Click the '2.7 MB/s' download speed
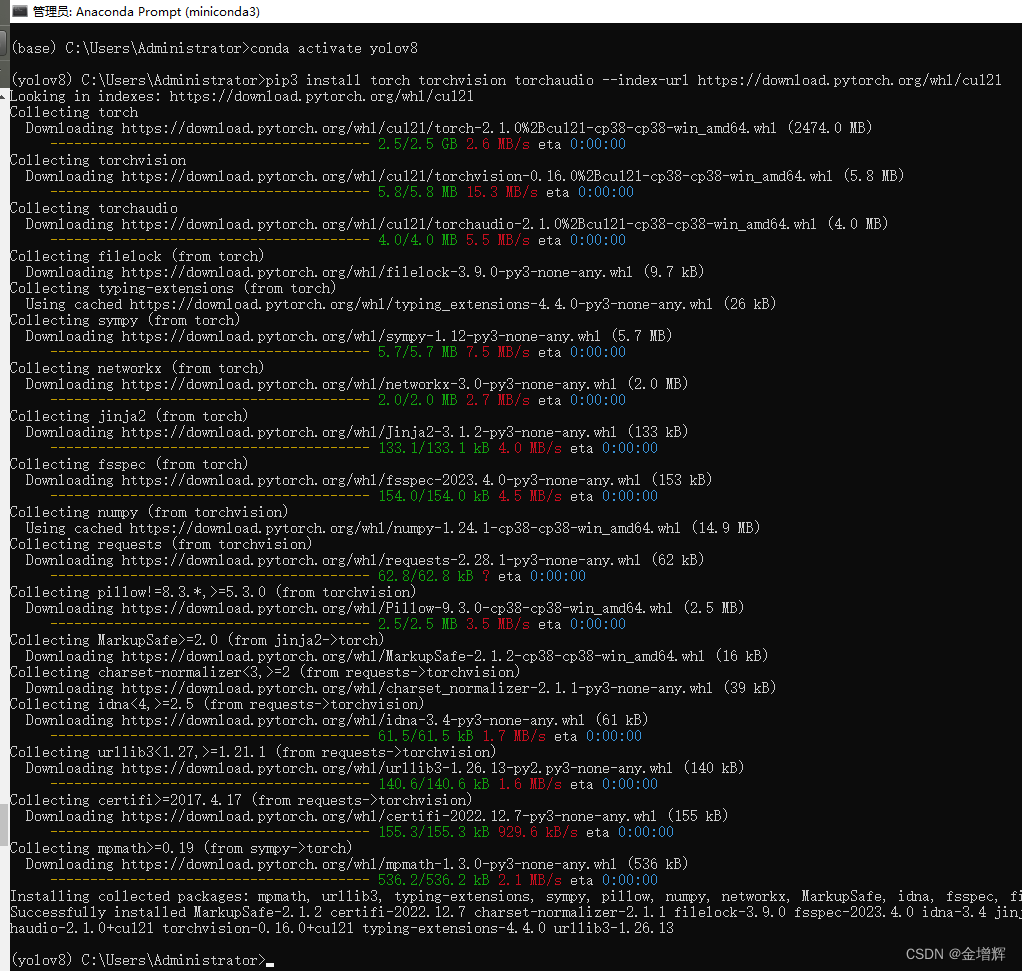Image resolution: width=1022 pixels, height=971 pixels. pos(497,400)
